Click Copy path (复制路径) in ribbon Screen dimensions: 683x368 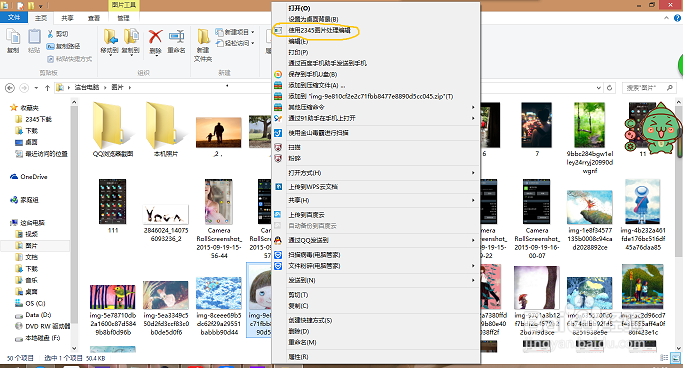coord(64,46)
